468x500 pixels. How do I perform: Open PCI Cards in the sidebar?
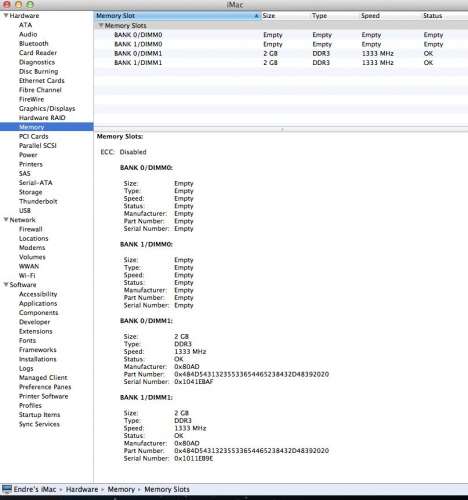coord(34,136)
